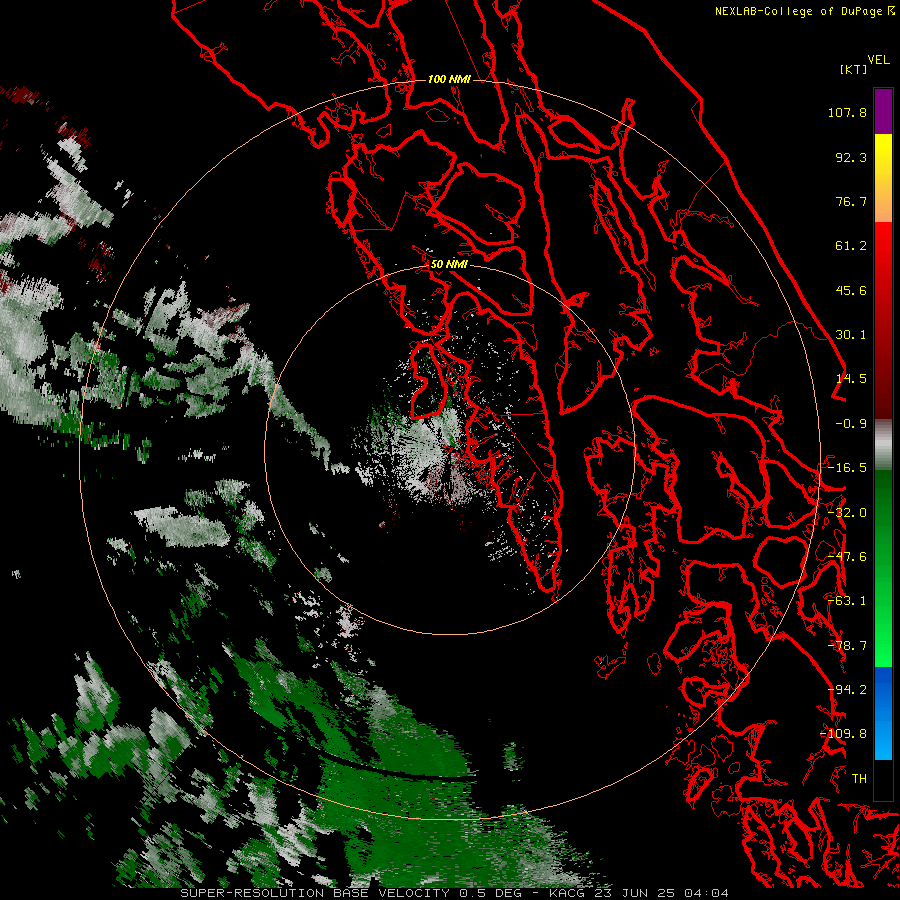Select the 100 NMI range ring label

coord(449,79)
